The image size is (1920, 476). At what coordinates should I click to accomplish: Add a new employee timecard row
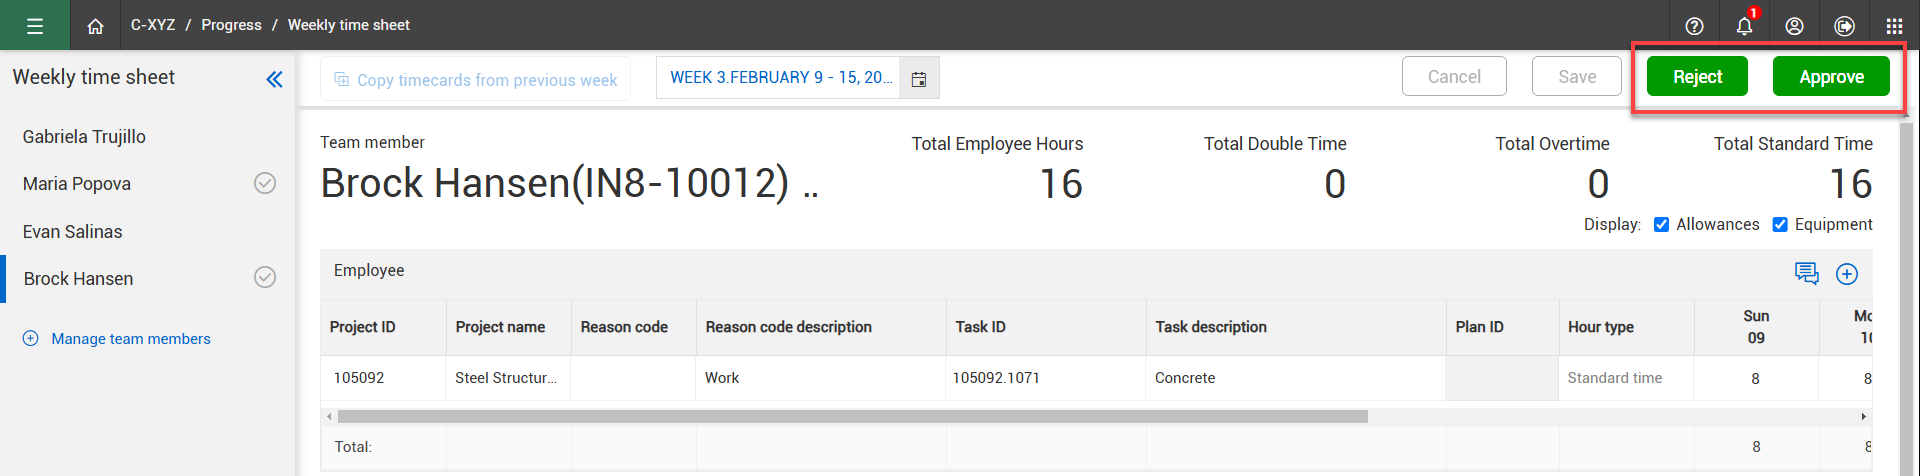(1847, 274)
